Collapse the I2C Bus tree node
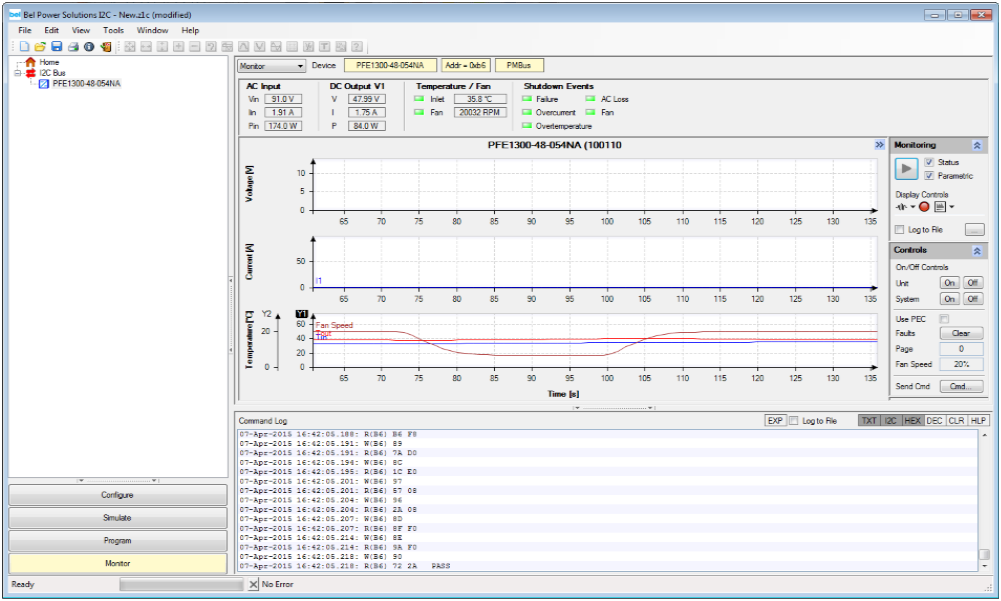The height and width of the screenshot is (601, 1001). click(x=18, y=73)
